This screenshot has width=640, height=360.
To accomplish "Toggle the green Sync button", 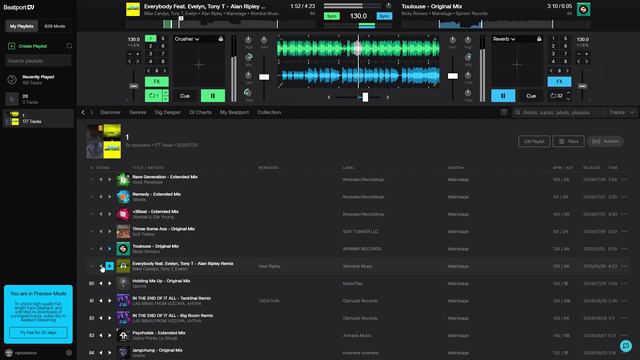I will pos(331,16).
